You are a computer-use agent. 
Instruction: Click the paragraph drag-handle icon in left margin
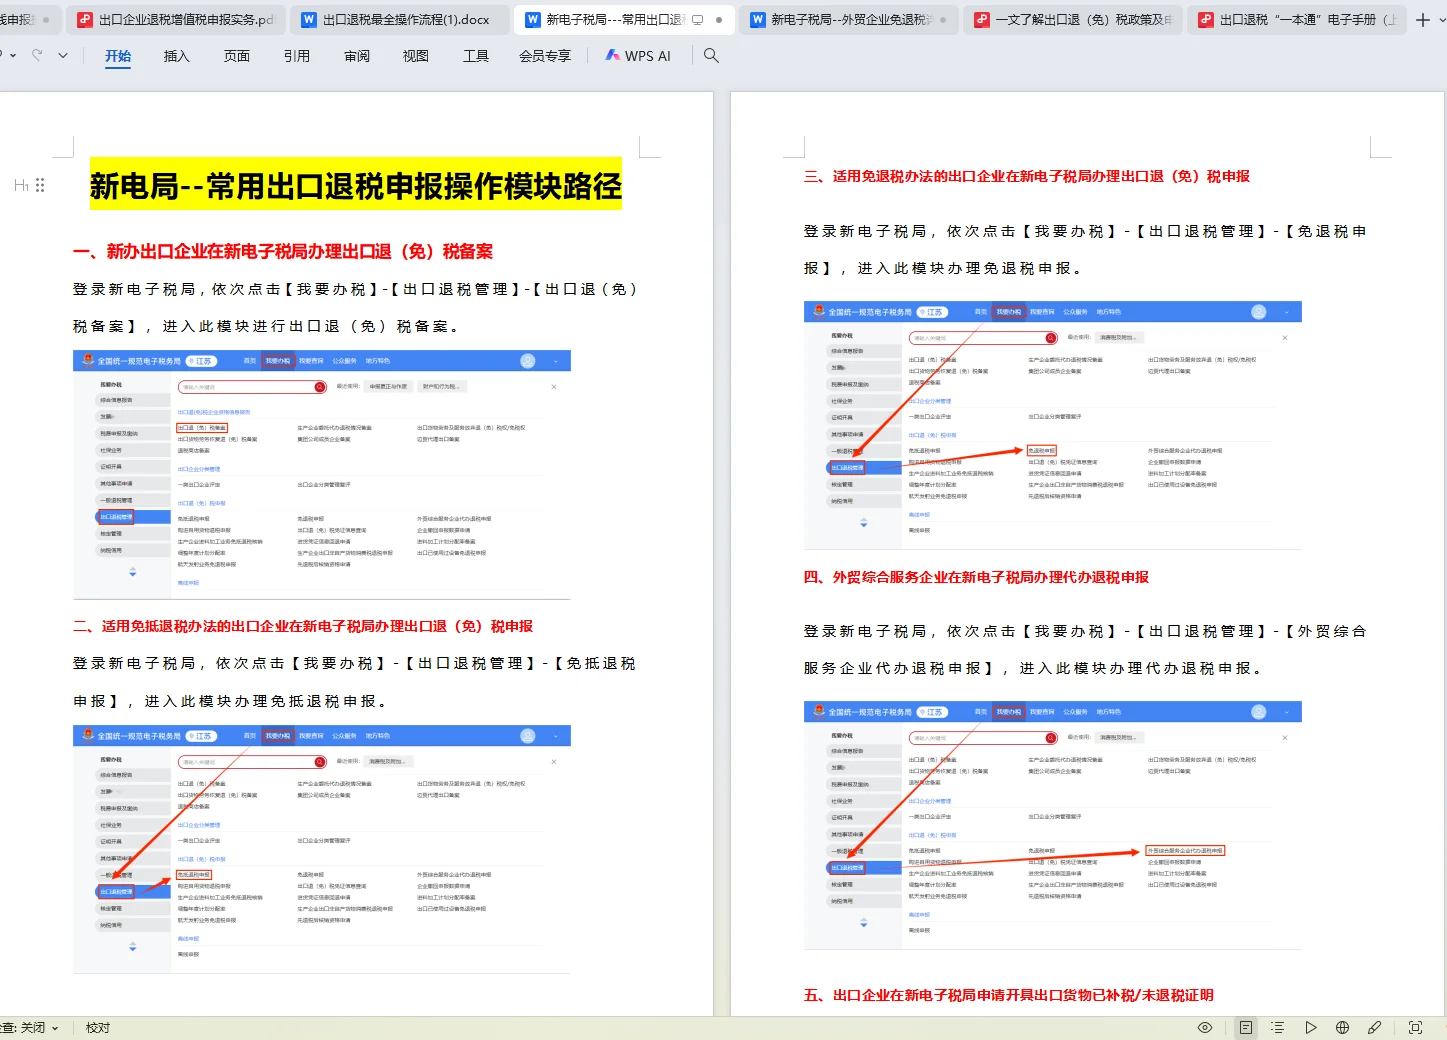coord(40,185)
